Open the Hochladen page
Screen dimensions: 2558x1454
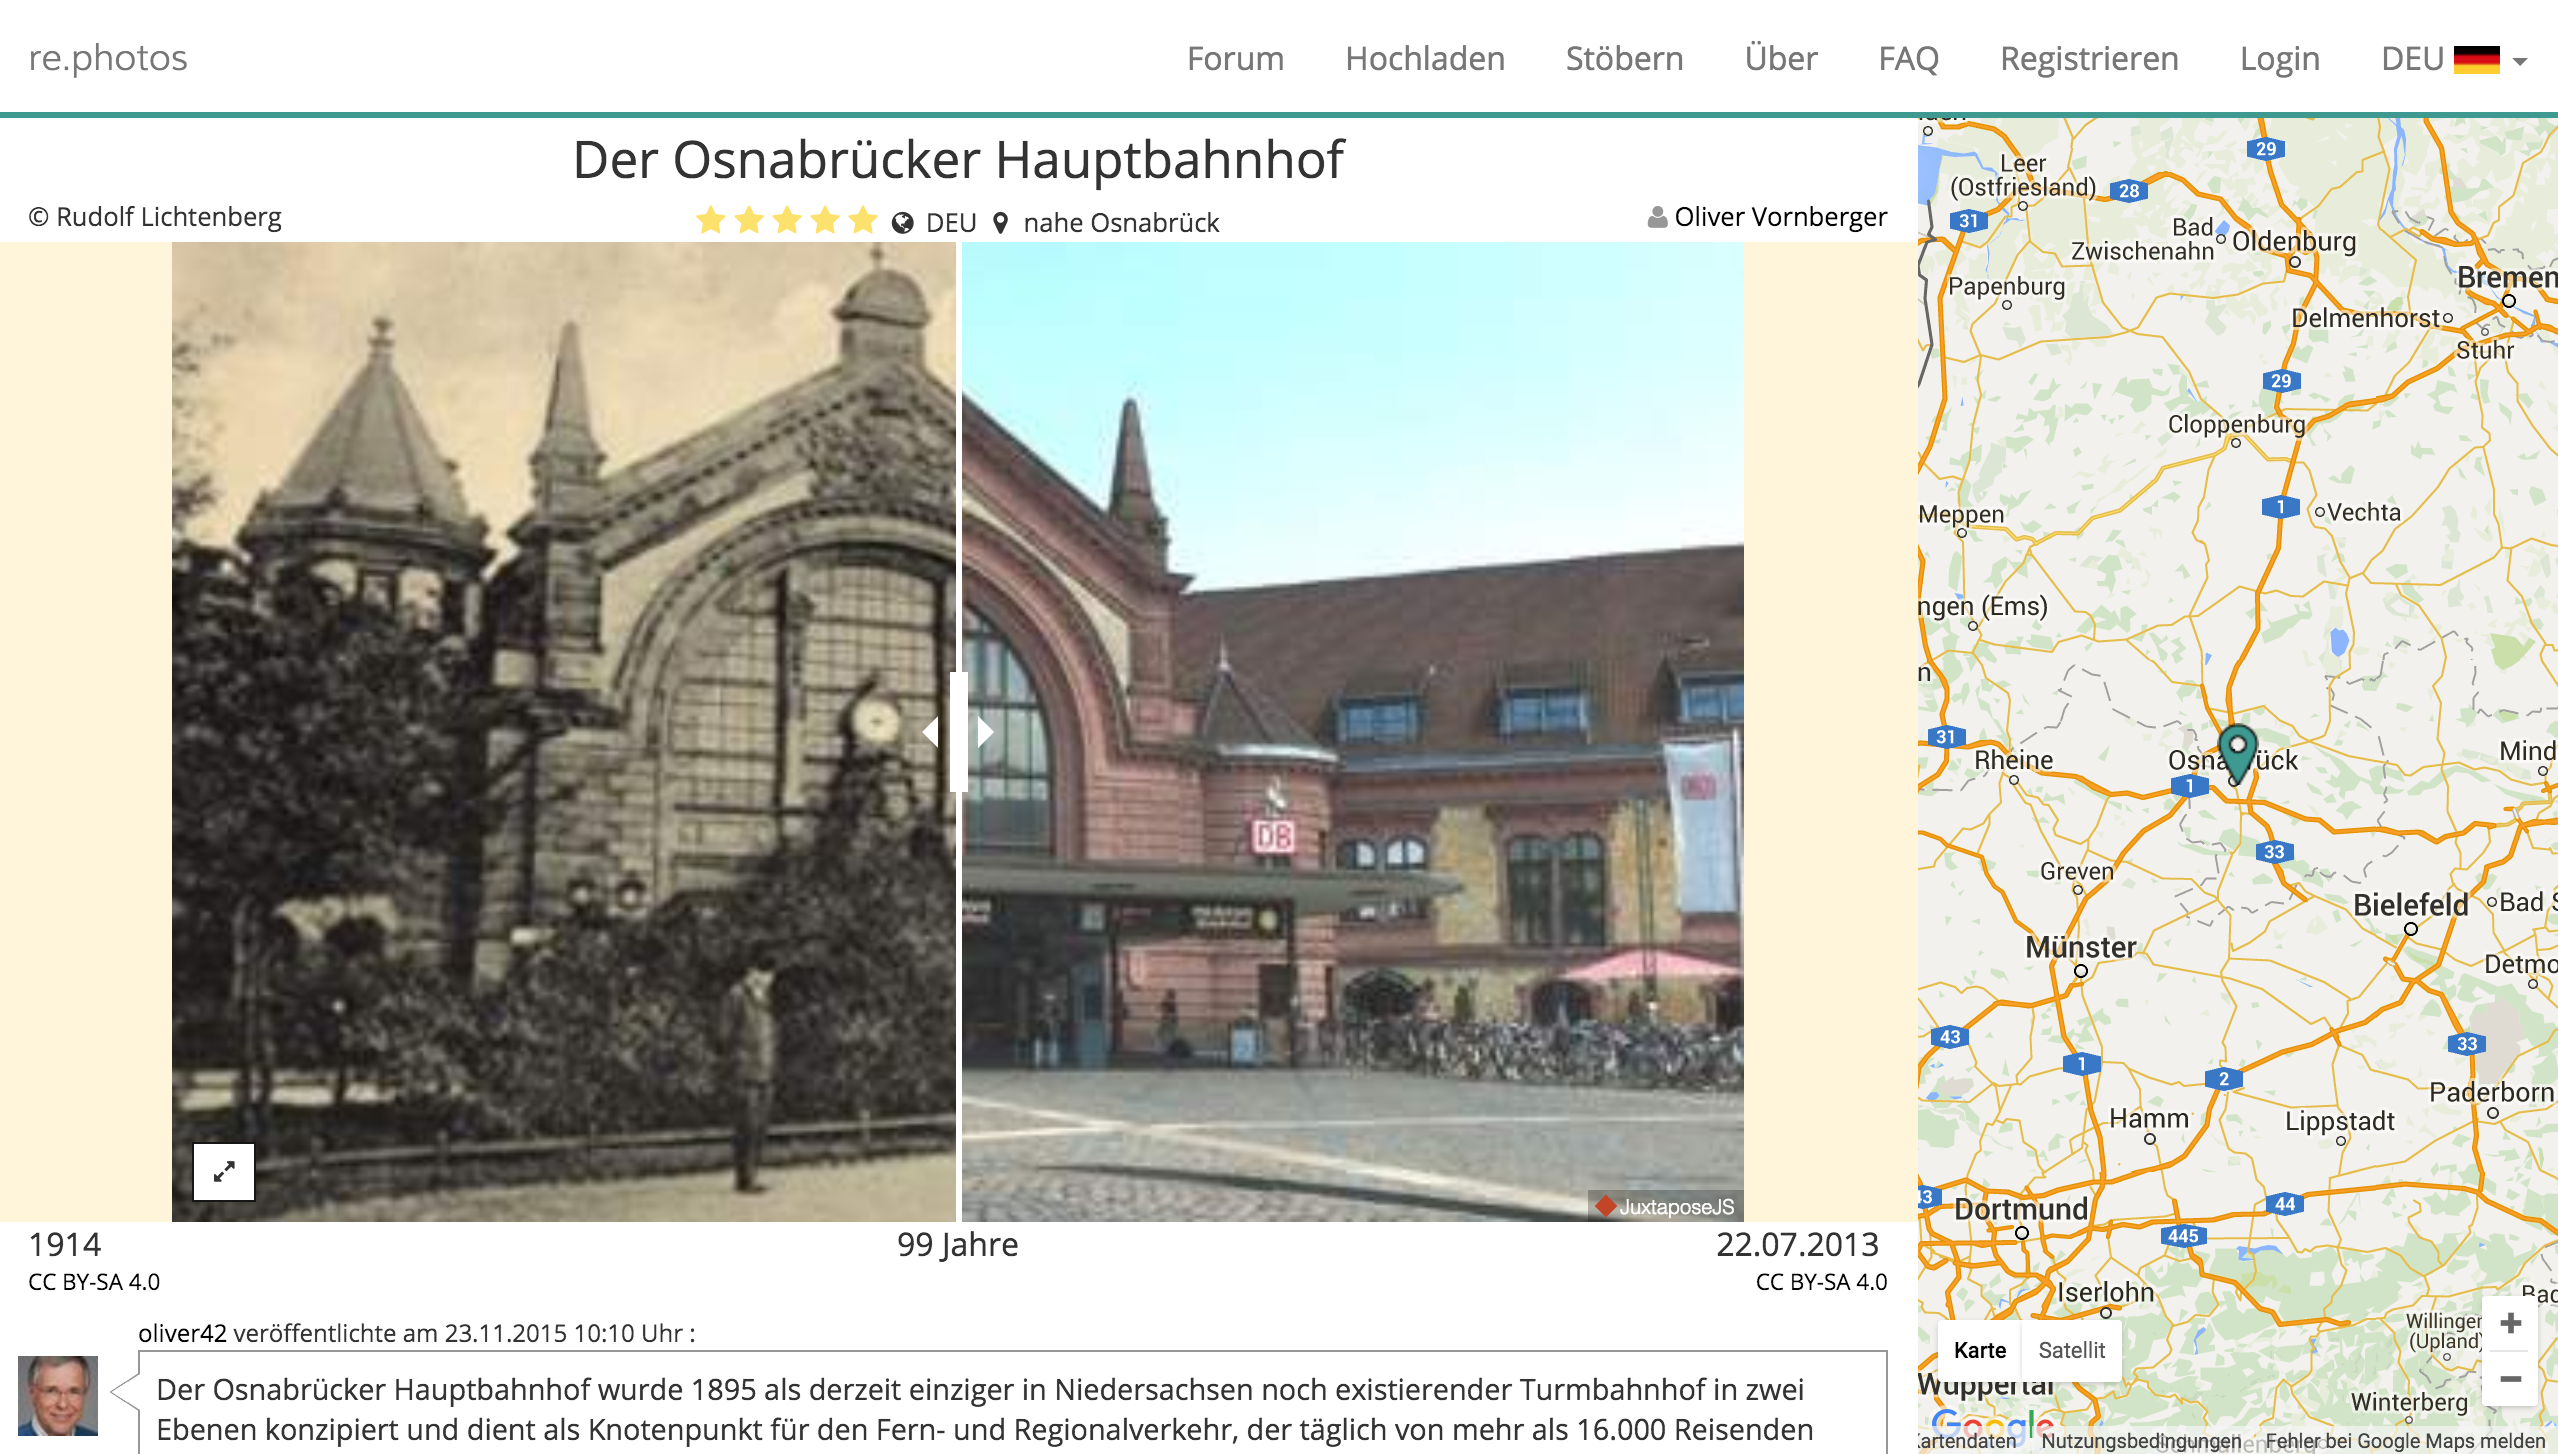1424,59
